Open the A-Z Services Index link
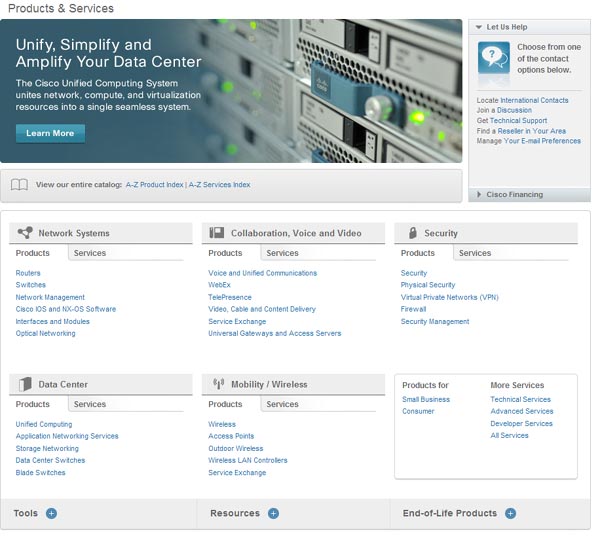Image resolution: width=600 pixels, height=538 pixels. click(220, 184)
